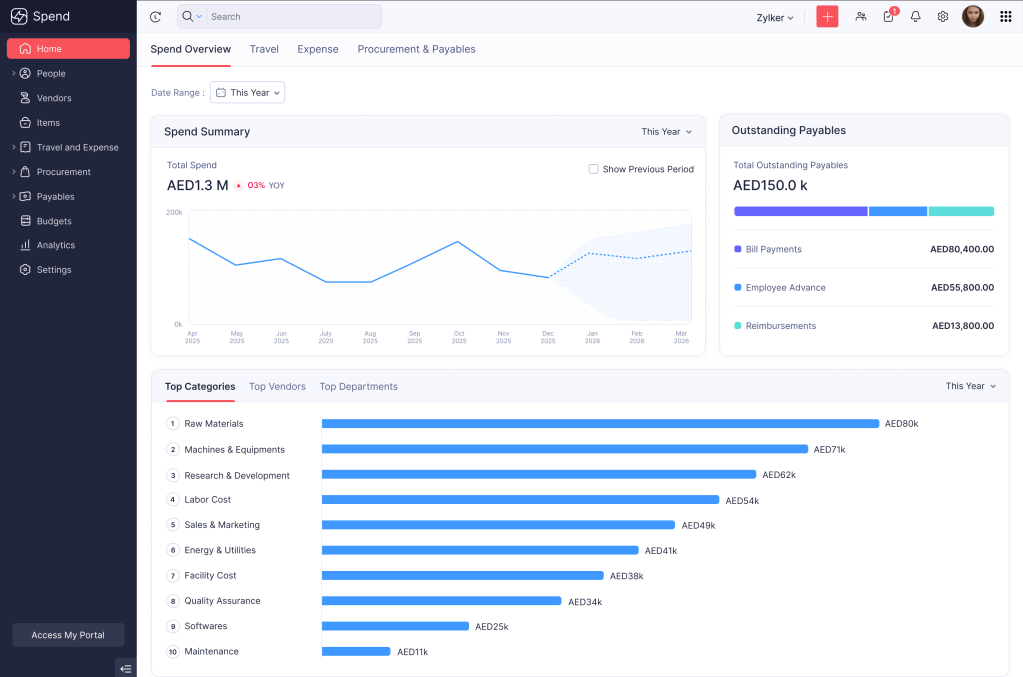Switch to Procurement & Payables tab
The height and width of the screenshot is (677, 1023).
click(416, 49)
